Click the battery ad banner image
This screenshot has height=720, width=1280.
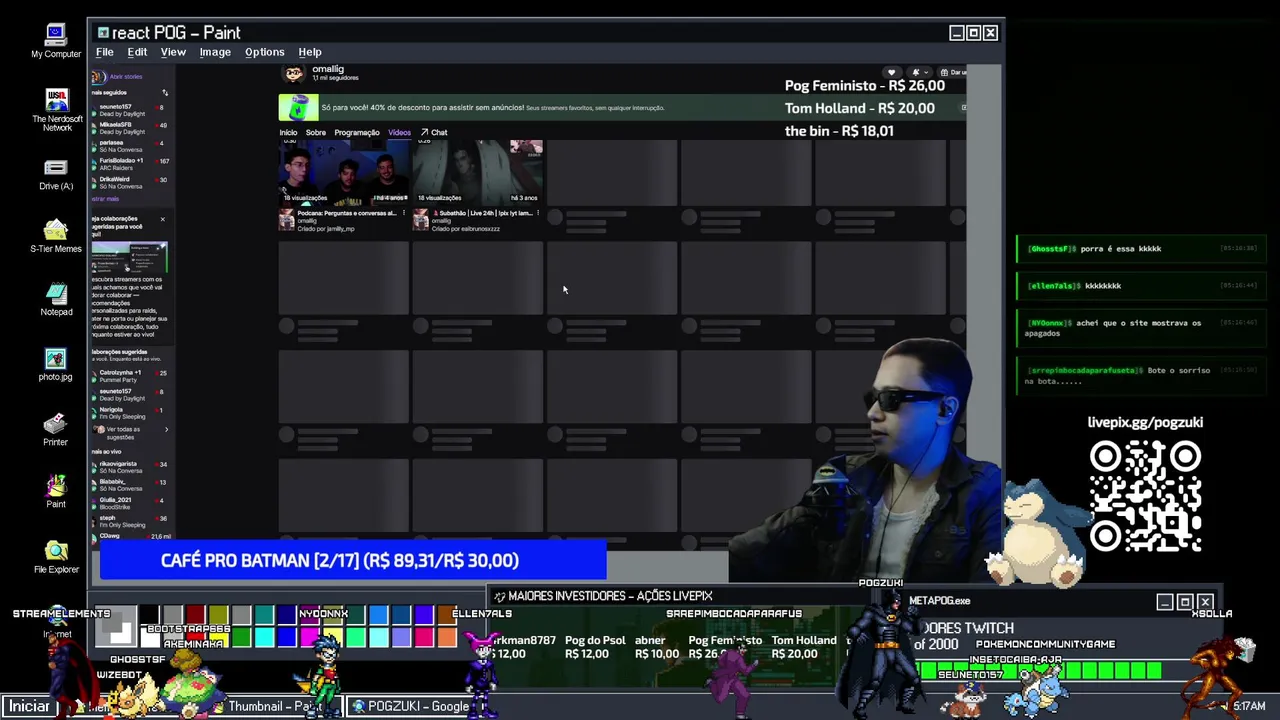298,107
